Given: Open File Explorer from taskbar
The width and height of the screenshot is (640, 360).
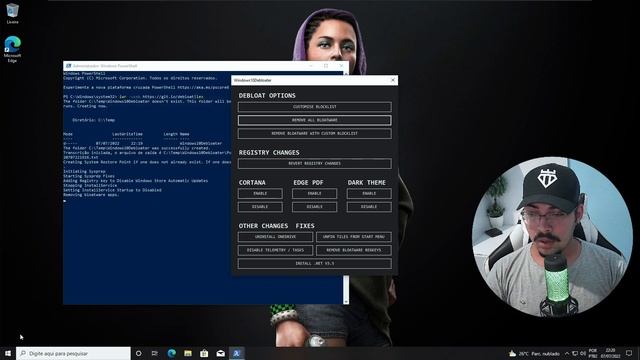Looking at the screenshot, I should (x=188, y=353).
